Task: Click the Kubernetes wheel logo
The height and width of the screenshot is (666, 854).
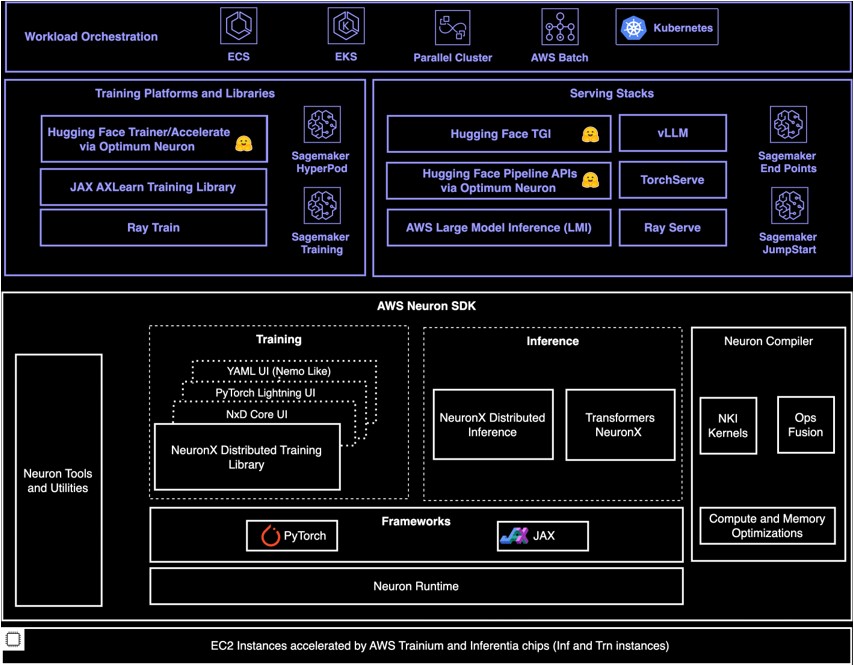Action: pyautogui.click(x=633, y=28)
